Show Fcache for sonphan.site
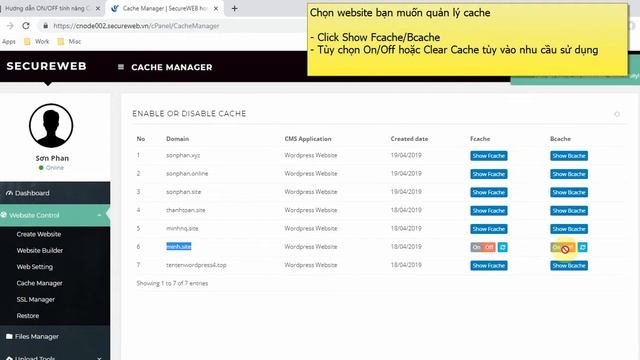The height and width of the screenshot is (360, 640). pyautogui.click(x=489, y=192)
